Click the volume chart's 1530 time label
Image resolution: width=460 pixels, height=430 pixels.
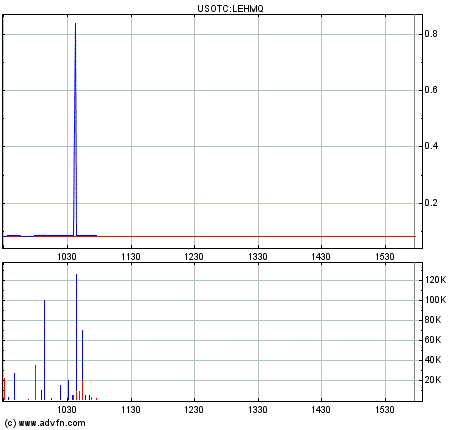point(385,410)
